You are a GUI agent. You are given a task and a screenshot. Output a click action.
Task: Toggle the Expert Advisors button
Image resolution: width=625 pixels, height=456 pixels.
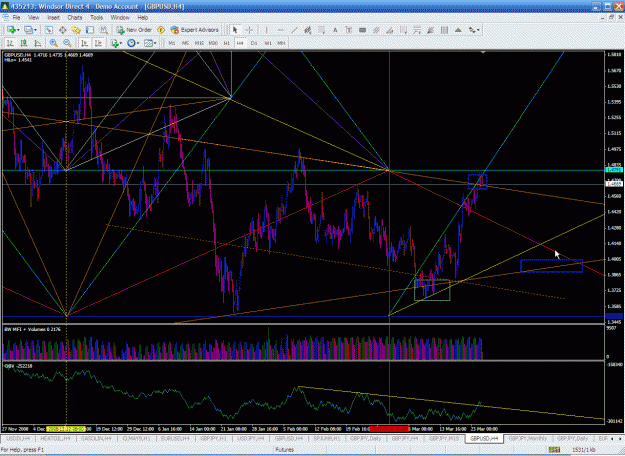pyautogui.click(x=195, y=30)
